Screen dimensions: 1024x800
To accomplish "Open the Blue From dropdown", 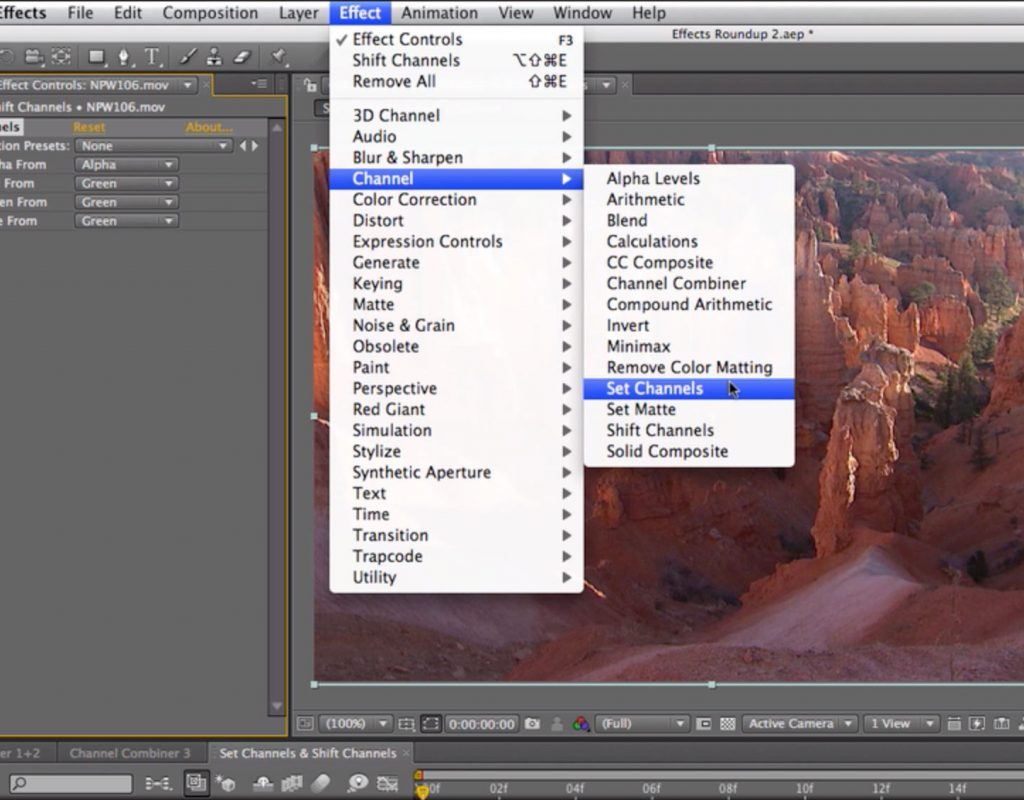I will pos(127,221).
